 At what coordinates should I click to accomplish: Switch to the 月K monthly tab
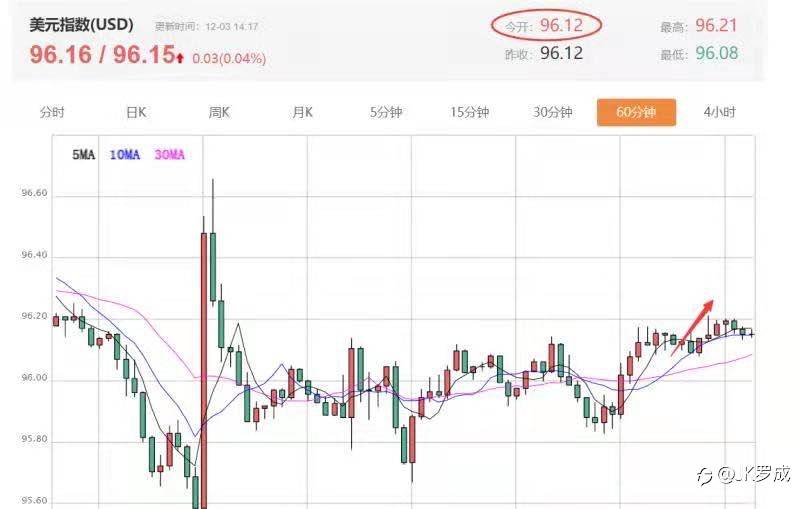point(303,112)
